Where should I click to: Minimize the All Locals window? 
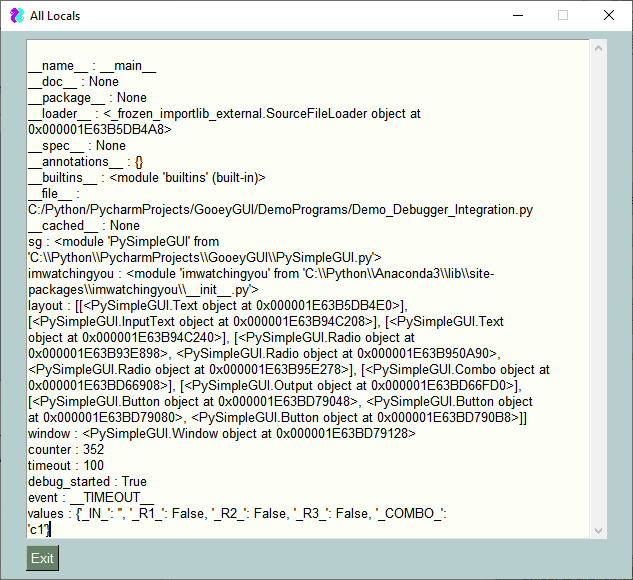point(518,15)
